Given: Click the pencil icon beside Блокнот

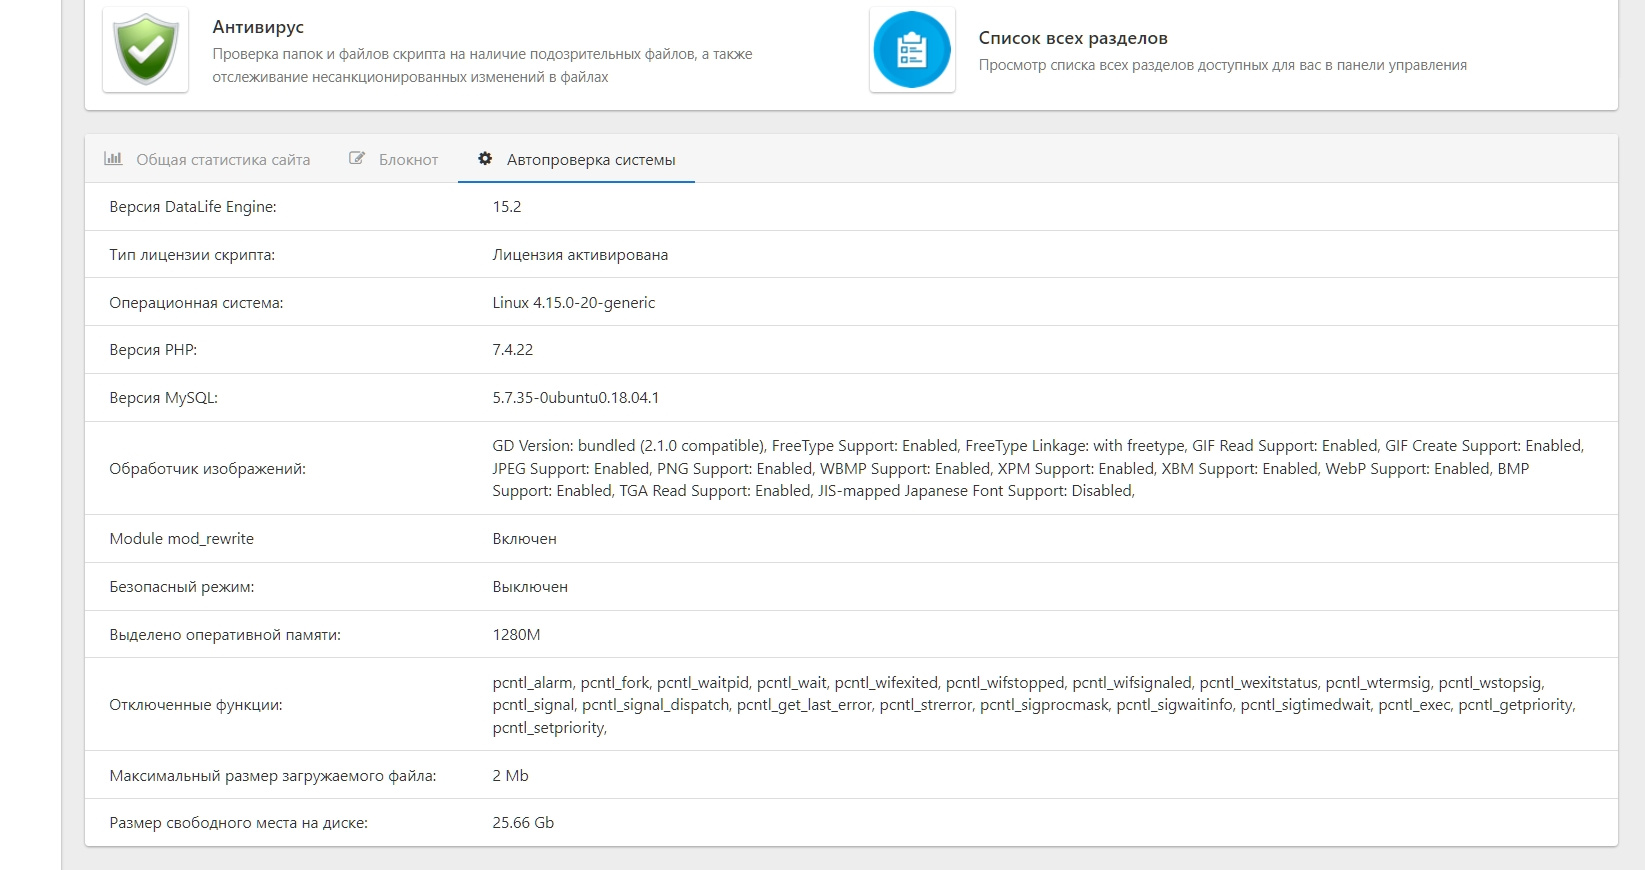Looking at the screenshot, I should (356, 159).
